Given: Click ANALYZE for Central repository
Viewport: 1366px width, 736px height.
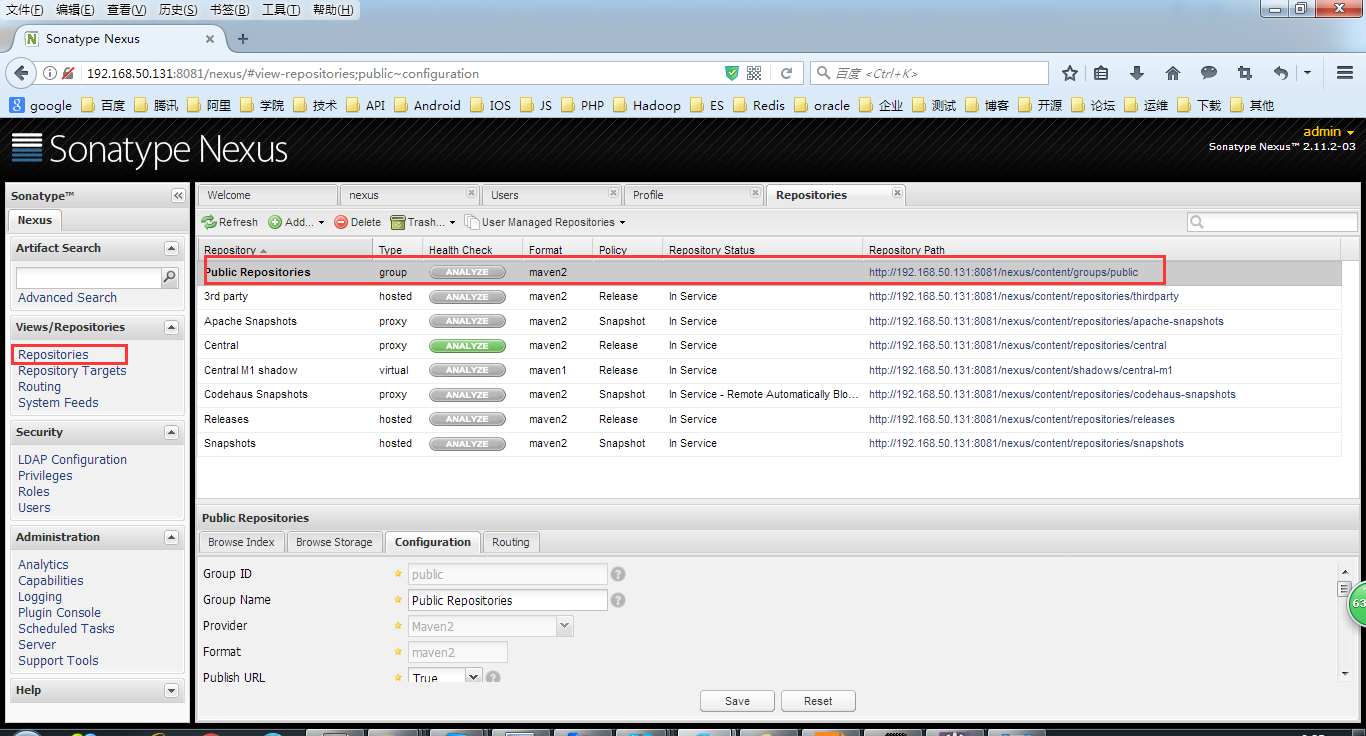Looking at the screenshot, I should 467,346.
